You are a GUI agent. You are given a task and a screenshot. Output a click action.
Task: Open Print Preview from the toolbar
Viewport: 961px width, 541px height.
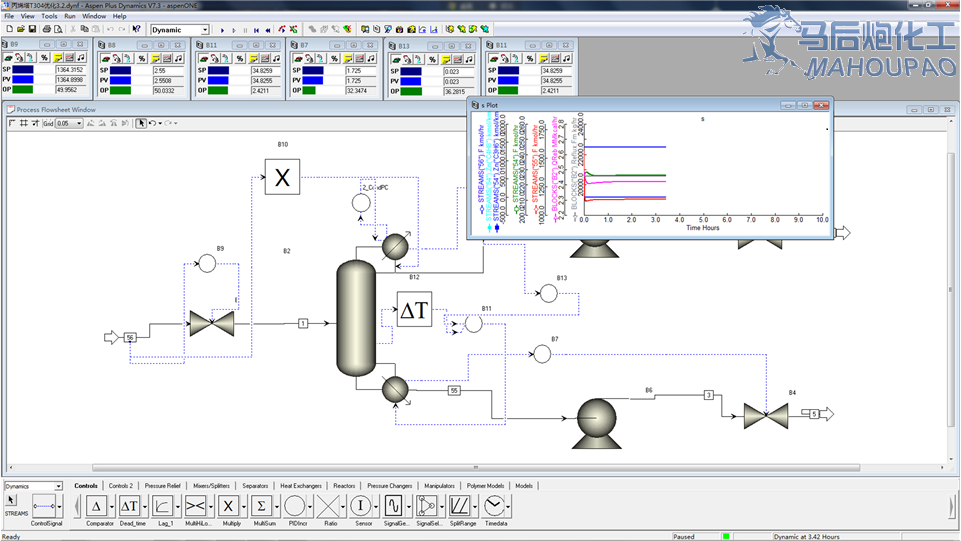click(58, 29)
